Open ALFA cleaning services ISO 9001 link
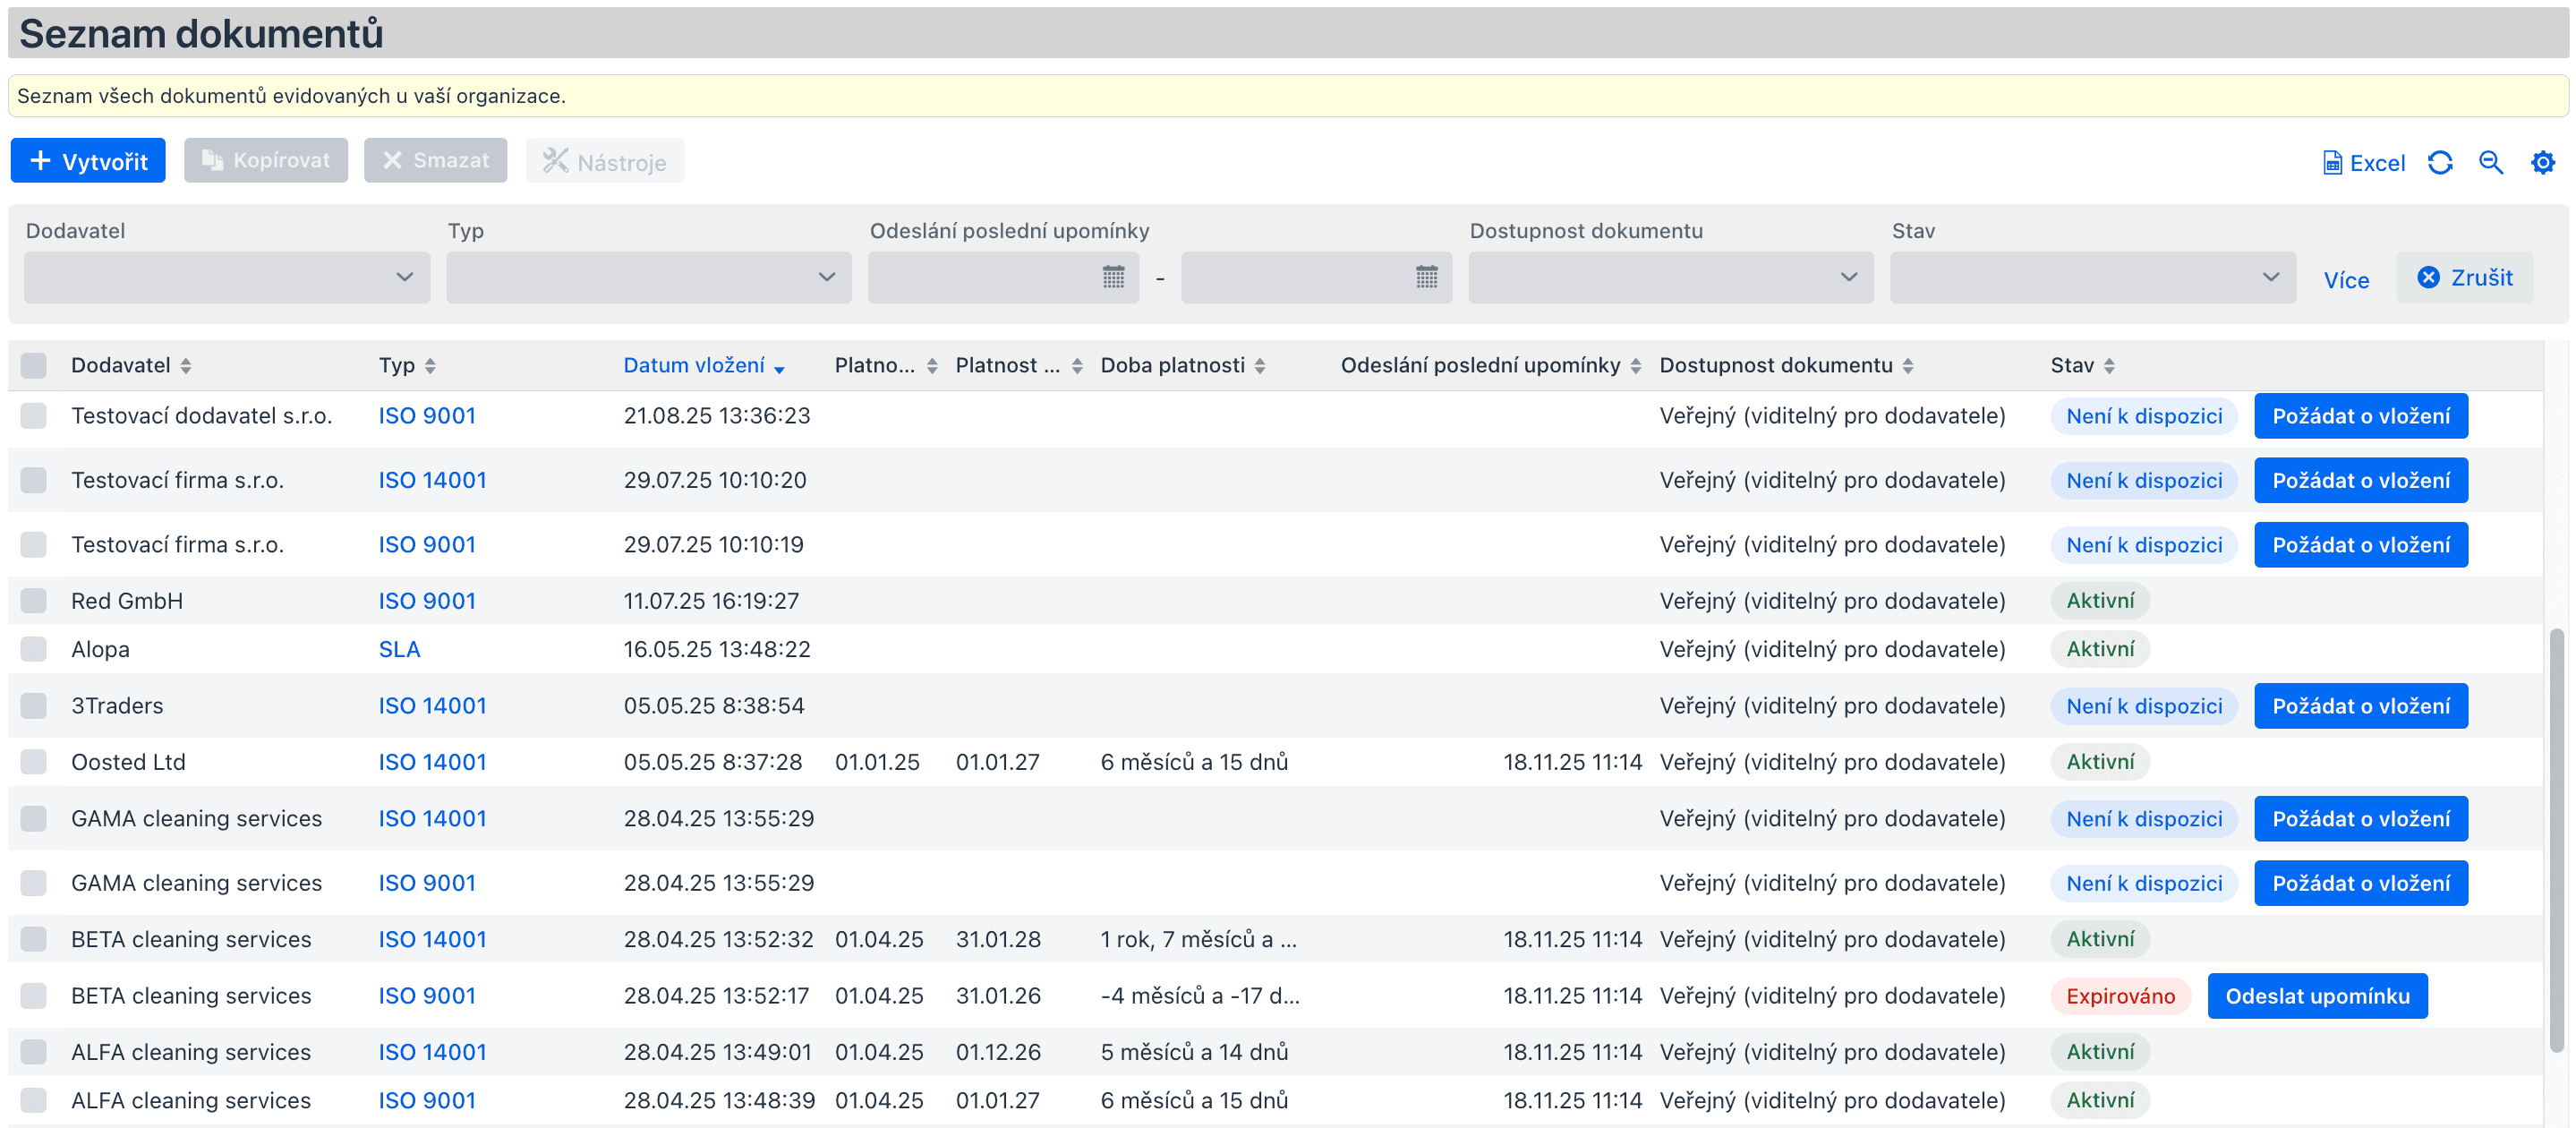The width and height of the screenshot is (2576, 1128). click(427, 1100)
